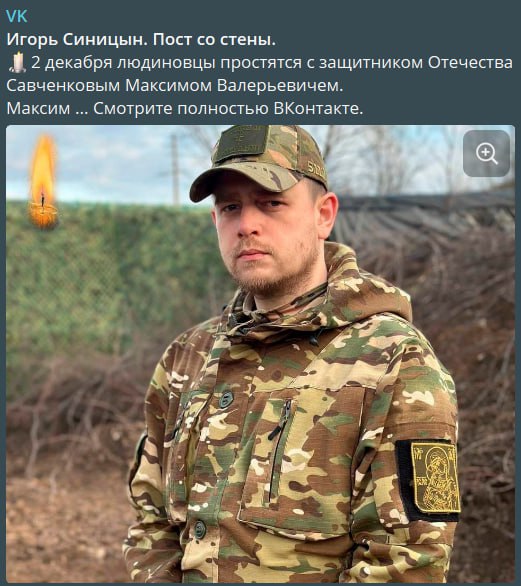
Task: Open the title 'Игорь Синицын. Пост со стены.'
Action: pyautogui.click(x=141, y=40)
